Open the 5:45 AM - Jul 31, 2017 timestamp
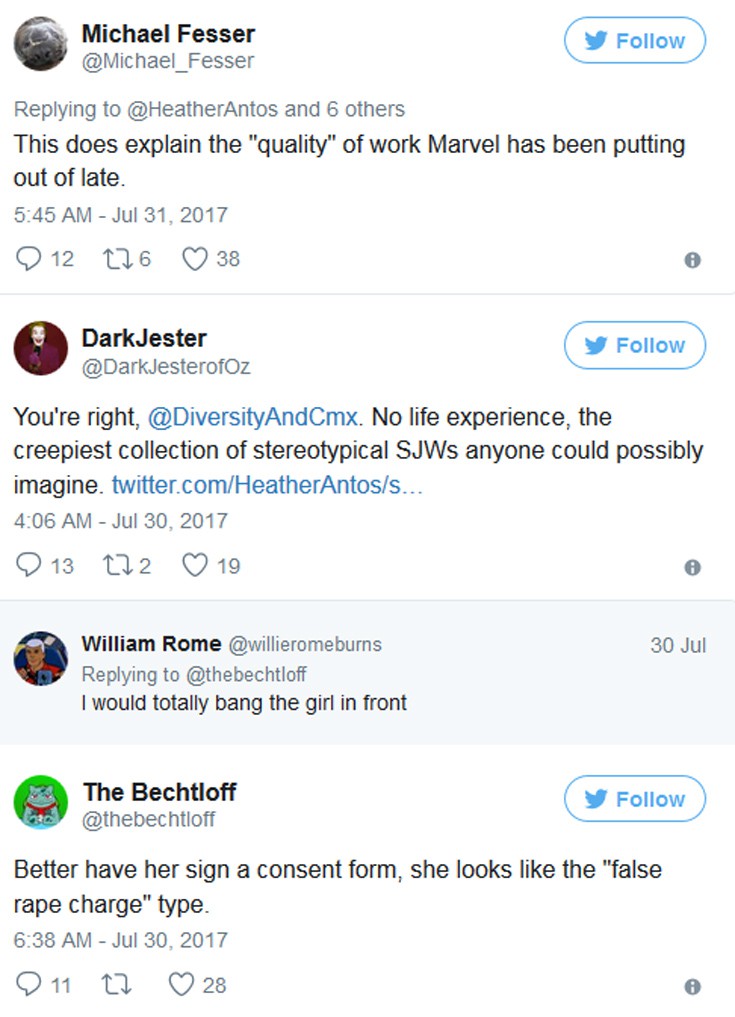The image size is (735, 1017). tap(121, 215)
